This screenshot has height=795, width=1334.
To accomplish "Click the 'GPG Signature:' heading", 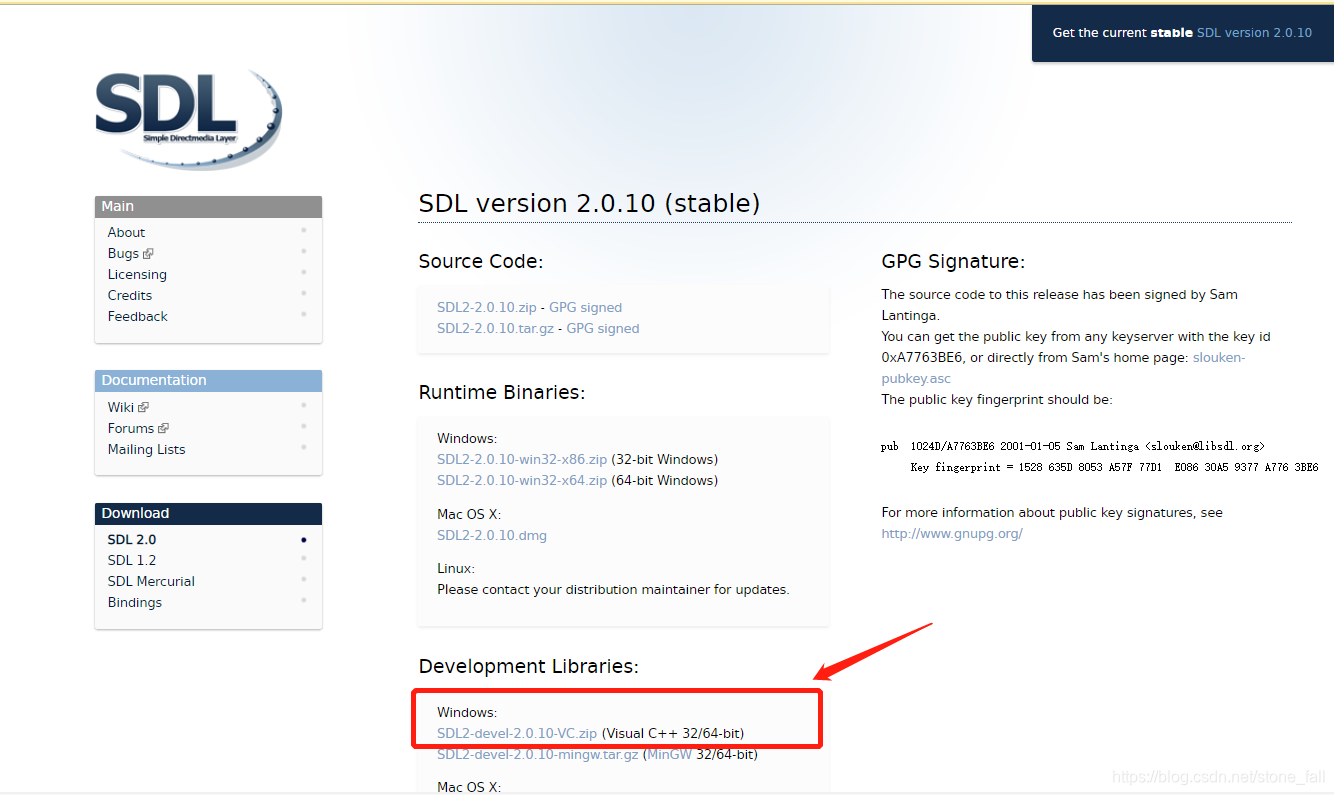I will pos(953,262).
